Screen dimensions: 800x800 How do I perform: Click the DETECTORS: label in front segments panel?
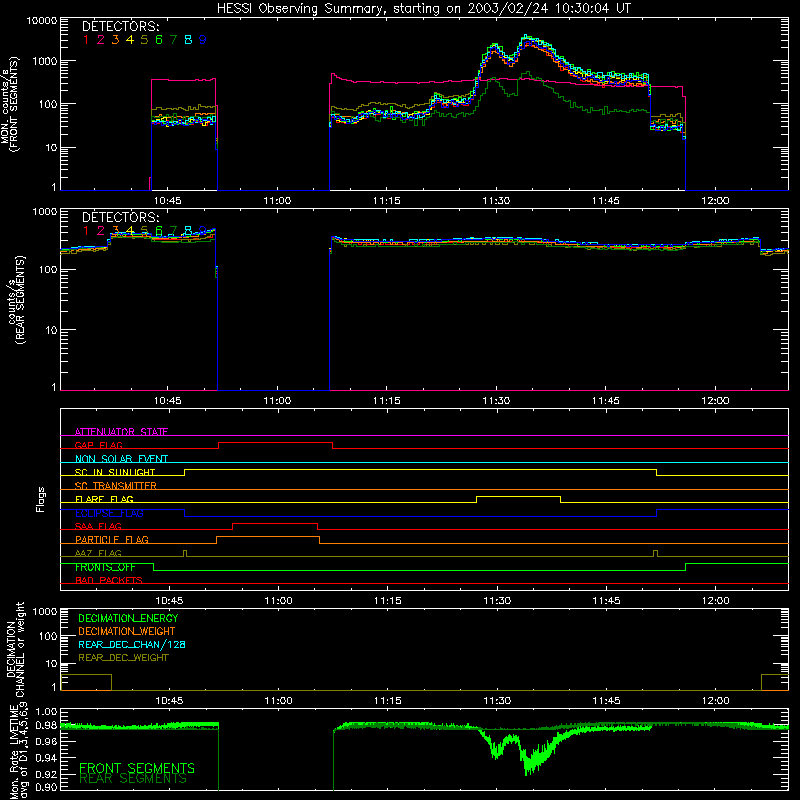(121, 26)
